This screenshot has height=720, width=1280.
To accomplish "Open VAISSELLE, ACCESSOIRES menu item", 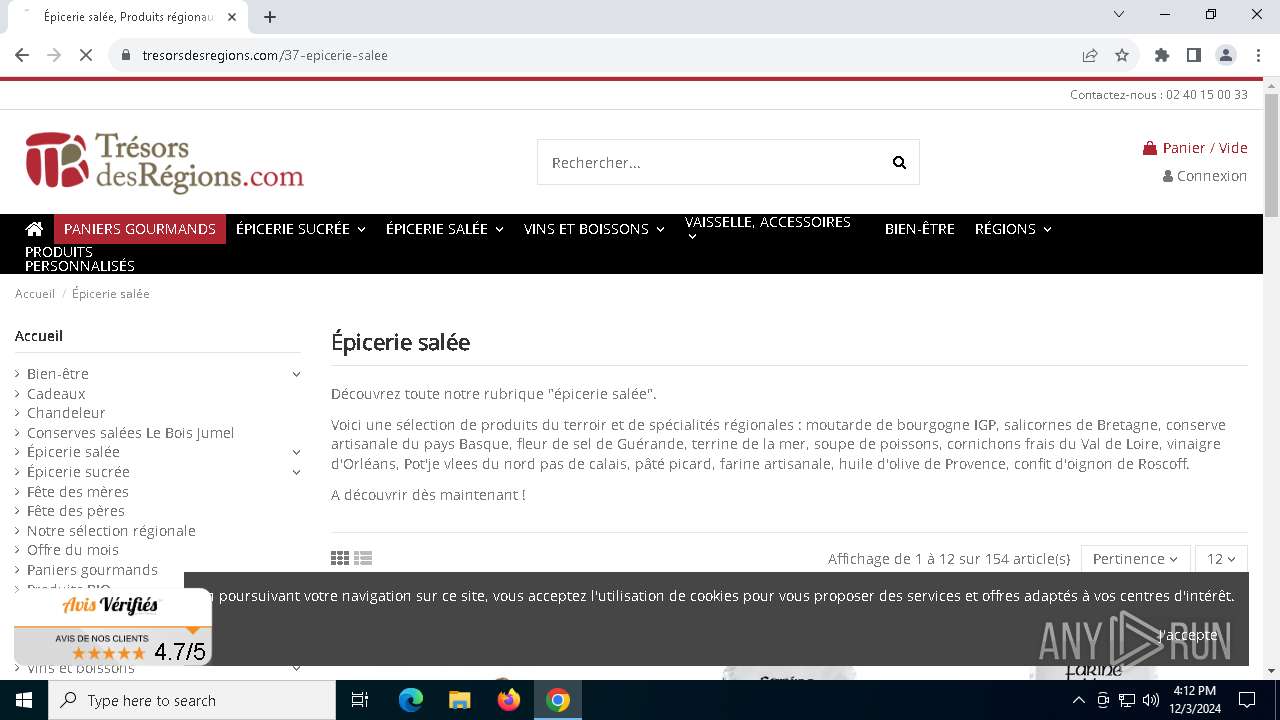I will click(x=768, y=228).
